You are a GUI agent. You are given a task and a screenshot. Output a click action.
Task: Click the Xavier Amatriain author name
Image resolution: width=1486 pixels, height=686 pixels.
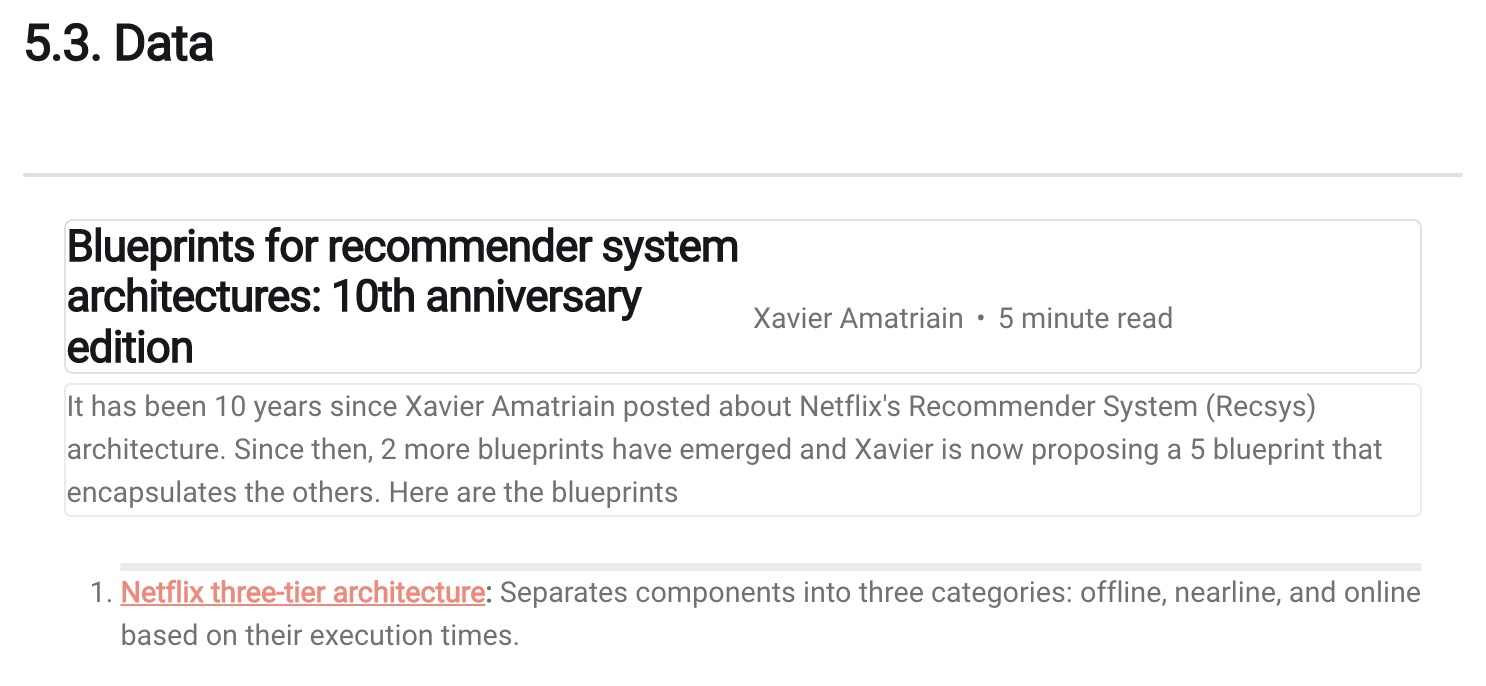(858, 319)
